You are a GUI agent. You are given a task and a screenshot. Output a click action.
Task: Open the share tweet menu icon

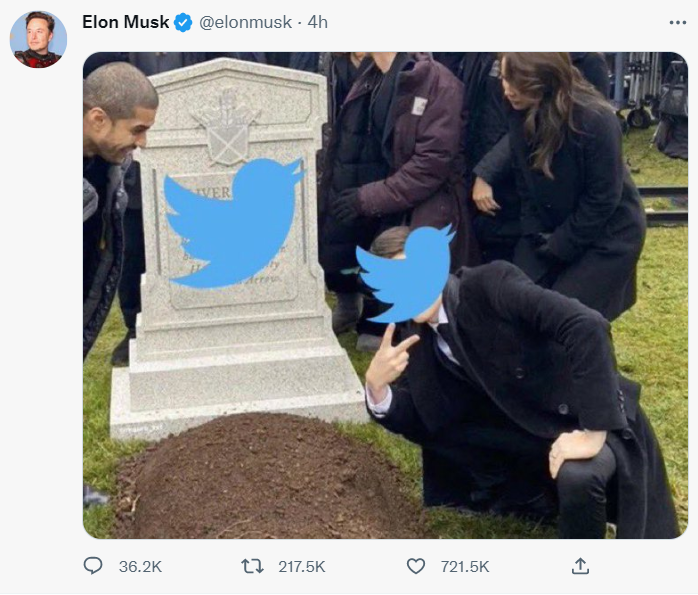tap(580, 566)
